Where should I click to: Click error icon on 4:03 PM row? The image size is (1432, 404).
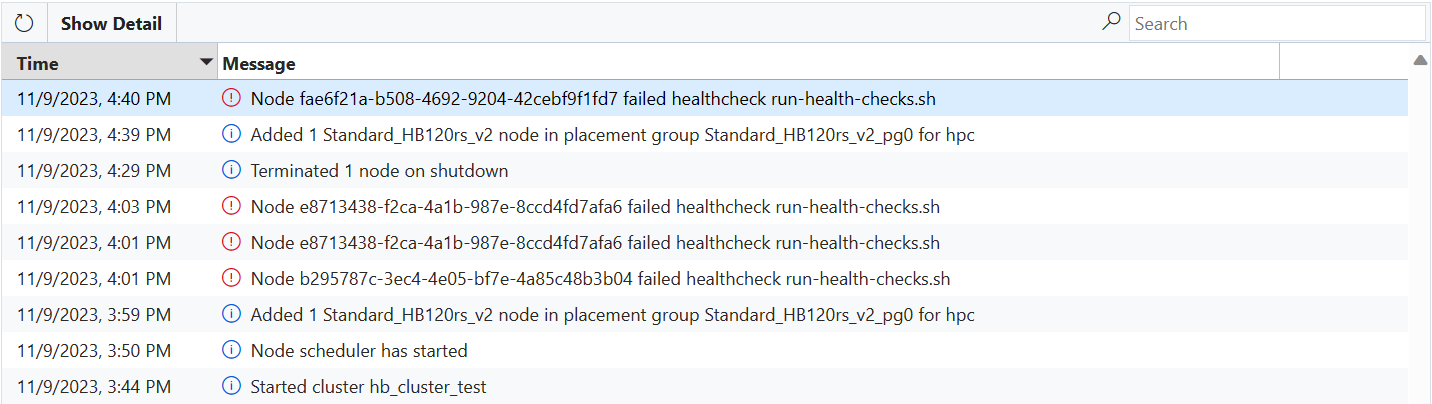point(232,207)
